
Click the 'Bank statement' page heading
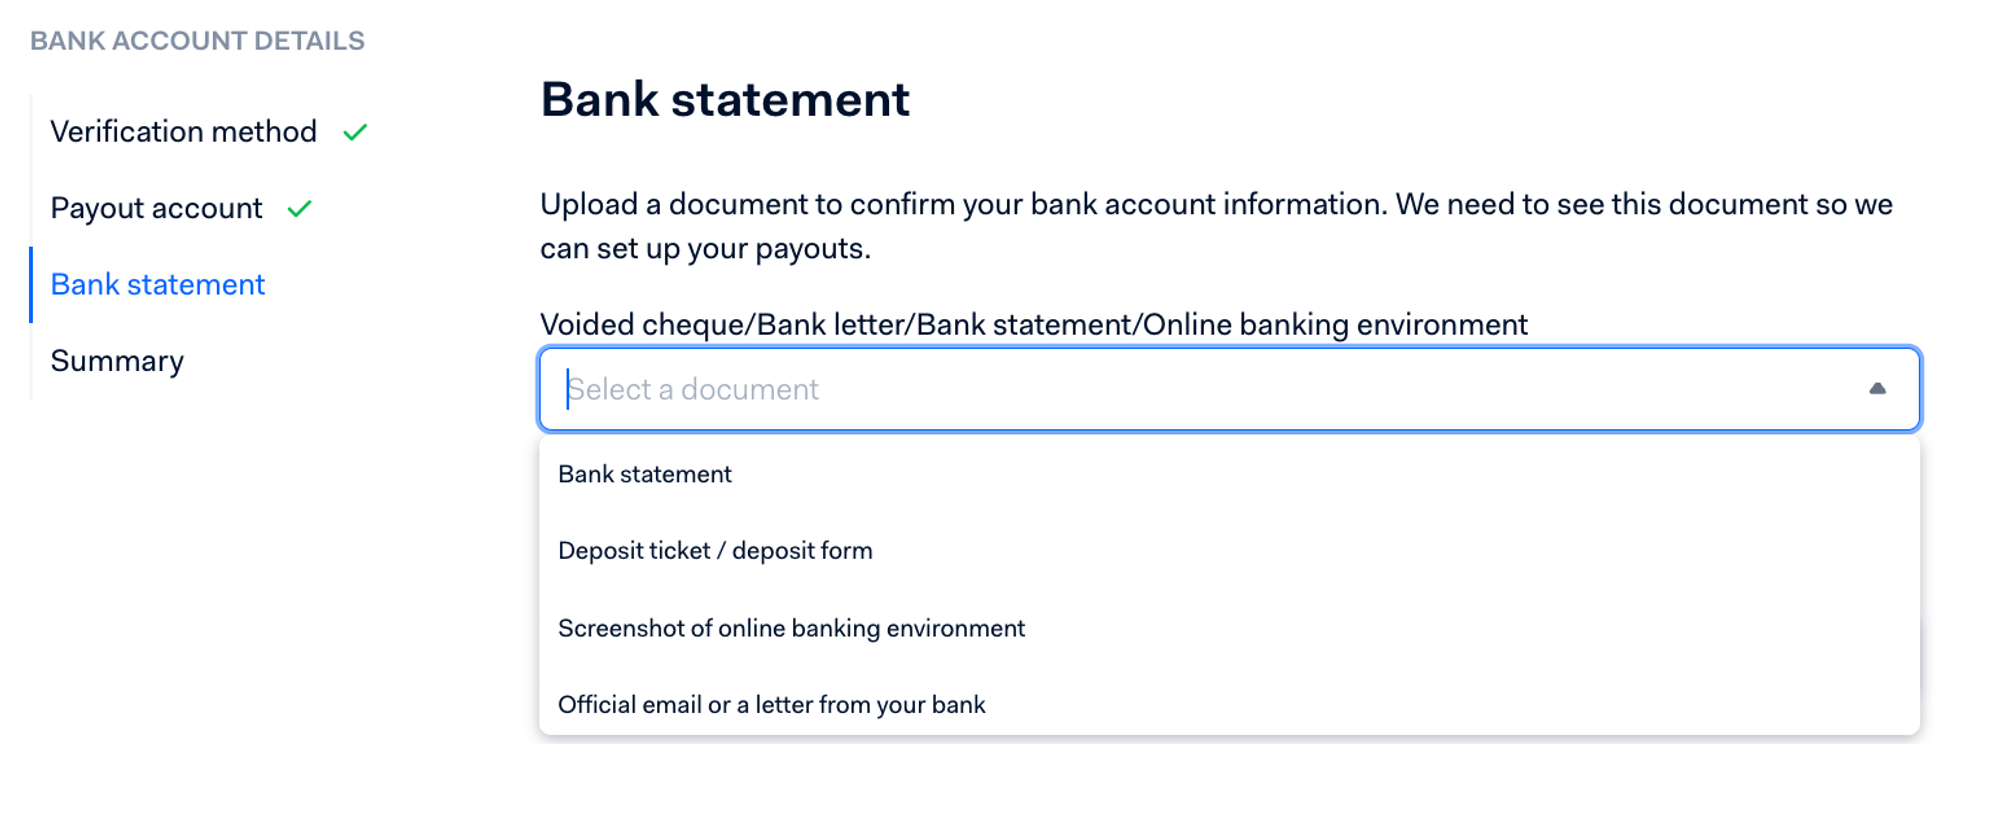[x=725, y=100]
